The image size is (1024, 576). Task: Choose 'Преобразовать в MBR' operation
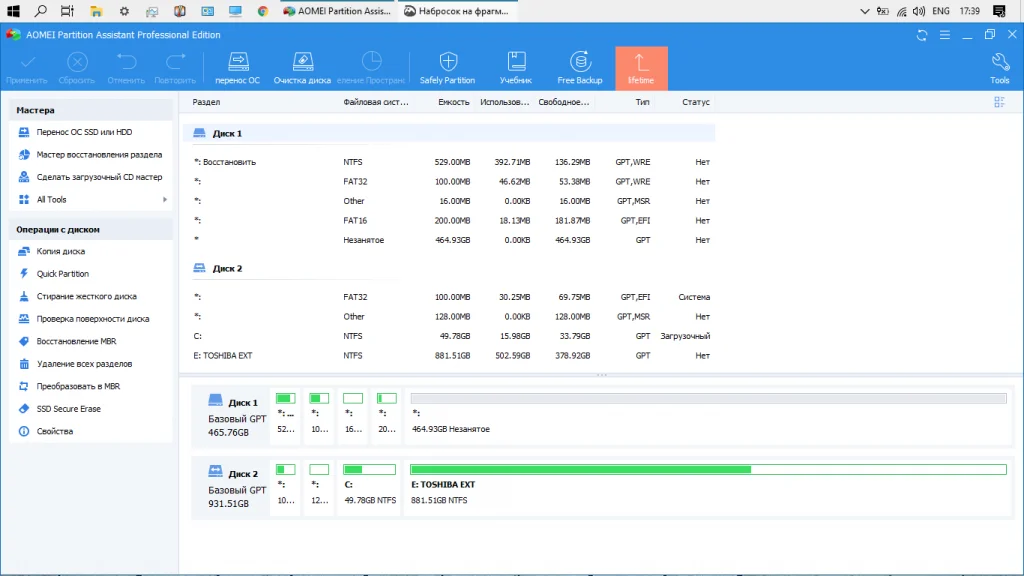78,386
